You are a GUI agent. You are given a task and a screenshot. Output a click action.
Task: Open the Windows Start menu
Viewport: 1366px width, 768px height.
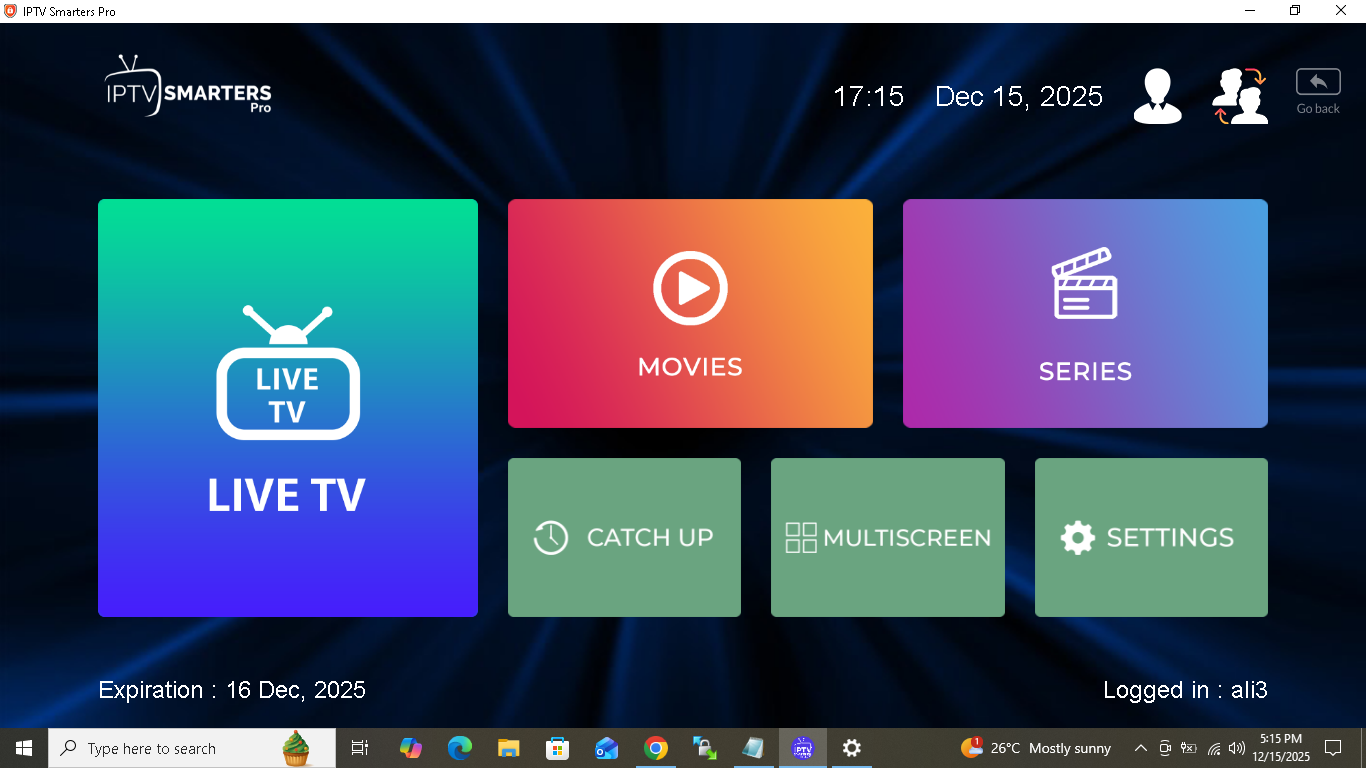(24, 748)
